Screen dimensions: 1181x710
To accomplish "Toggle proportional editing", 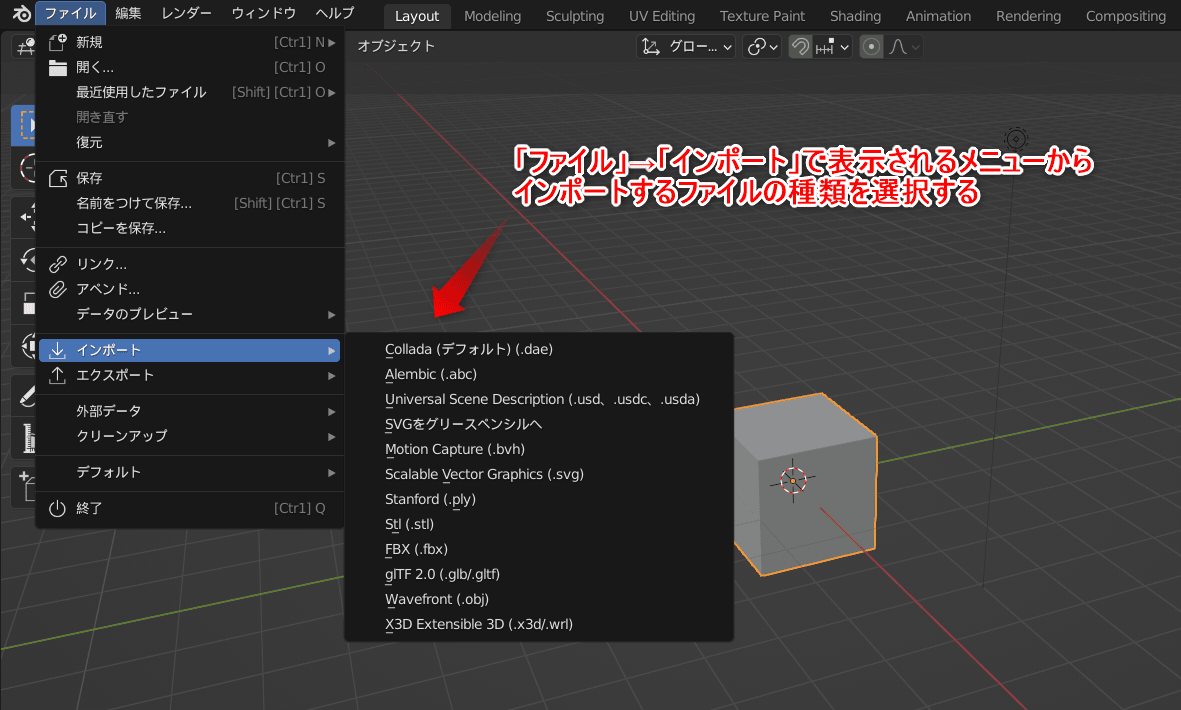I will click(872, 46).
